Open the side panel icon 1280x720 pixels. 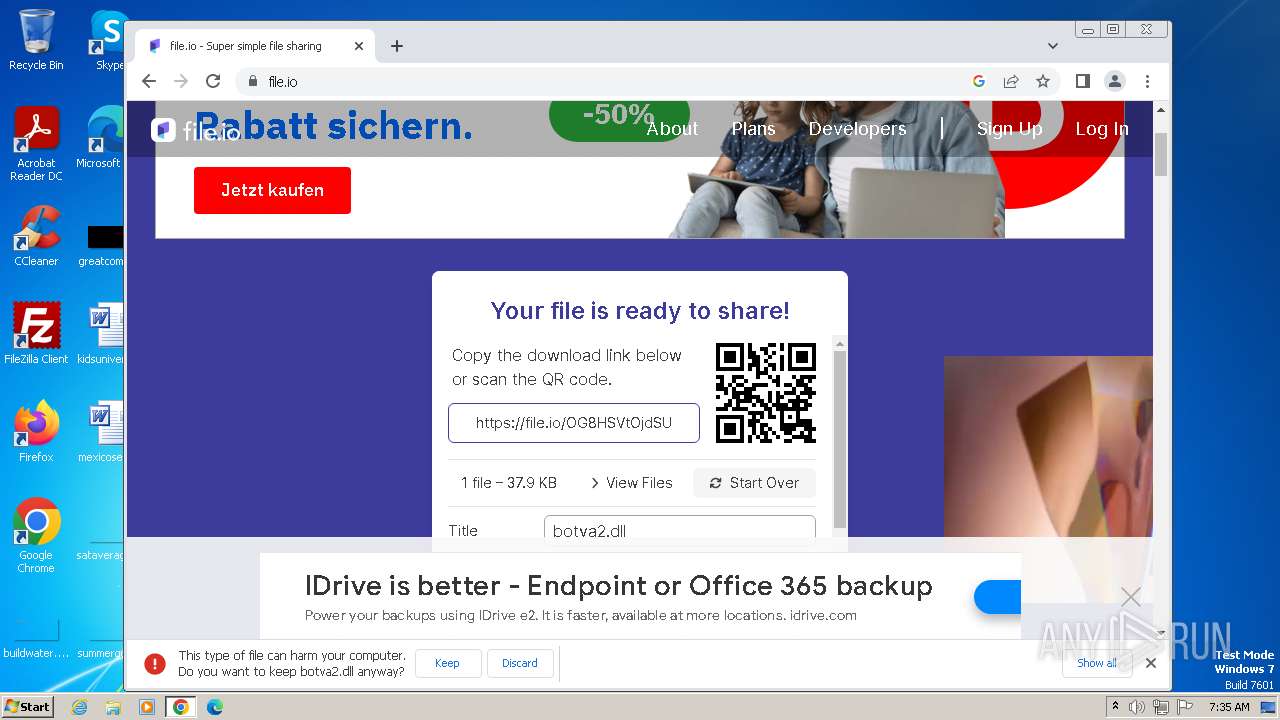click(x=1082, y=81)
